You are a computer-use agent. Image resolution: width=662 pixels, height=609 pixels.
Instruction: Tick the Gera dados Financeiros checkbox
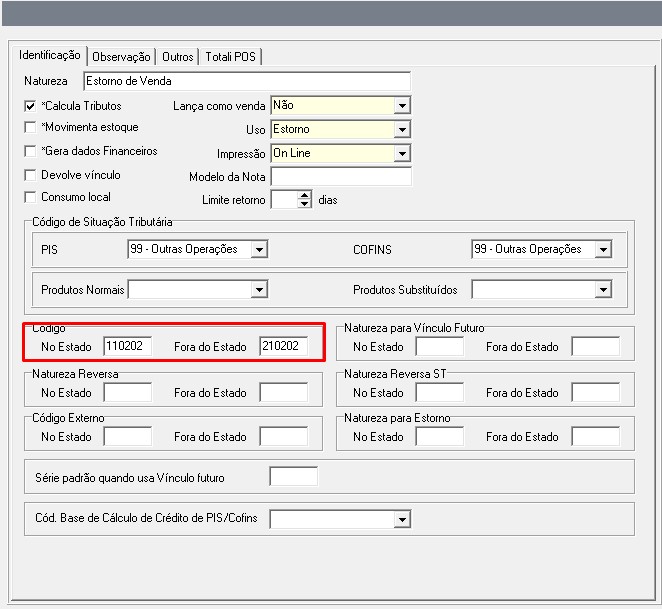pos(30,152)
